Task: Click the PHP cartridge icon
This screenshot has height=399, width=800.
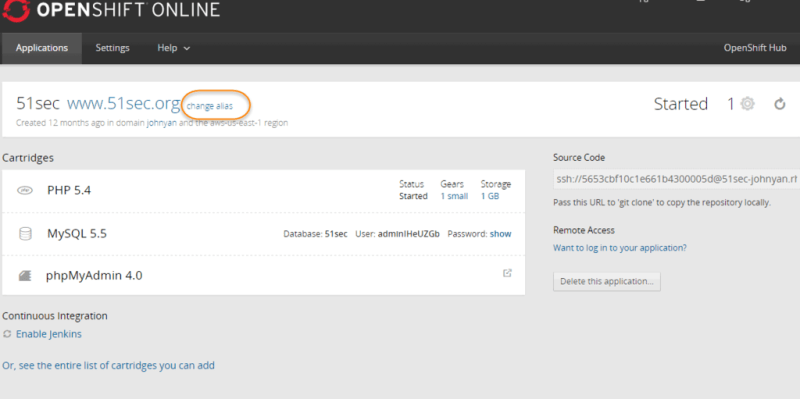Action: point(25,190)
